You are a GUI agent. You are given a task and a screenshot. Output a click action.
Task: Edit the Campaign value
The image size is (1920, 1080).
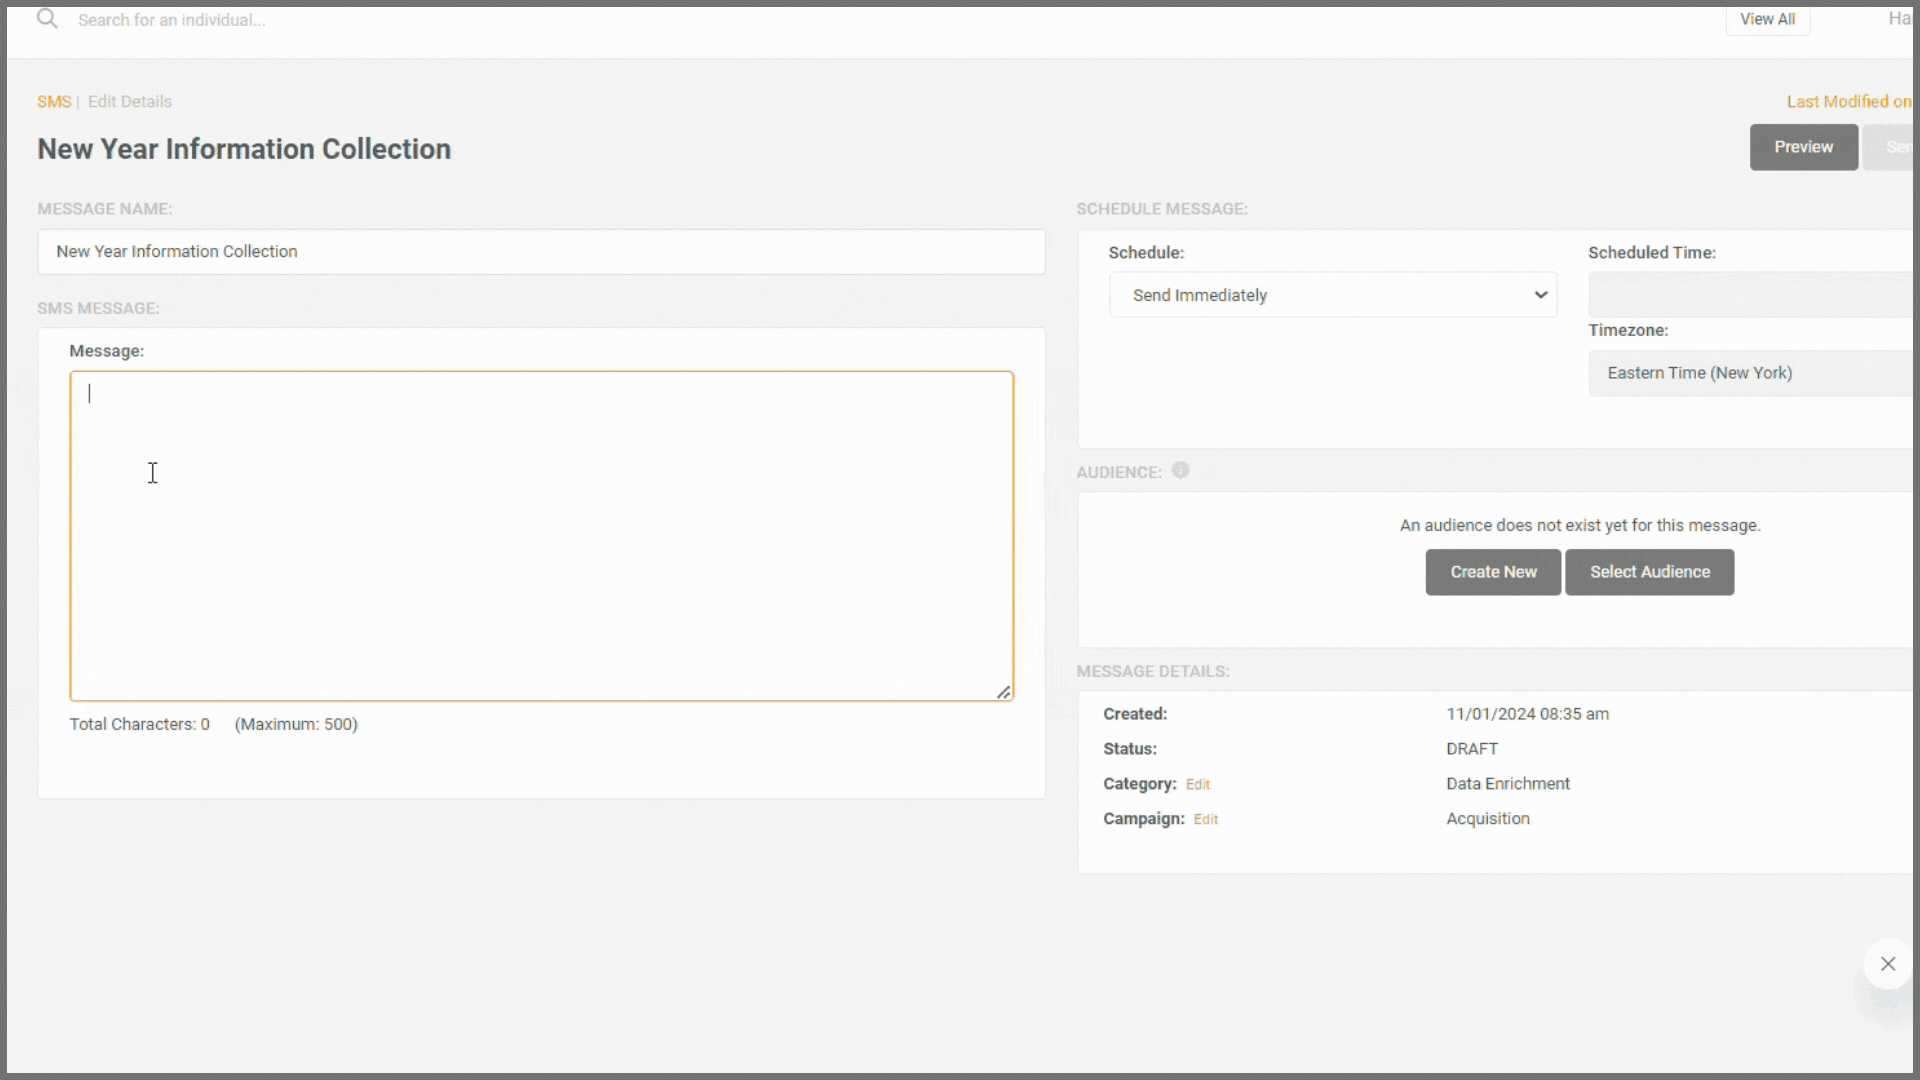click(1205, 820)
